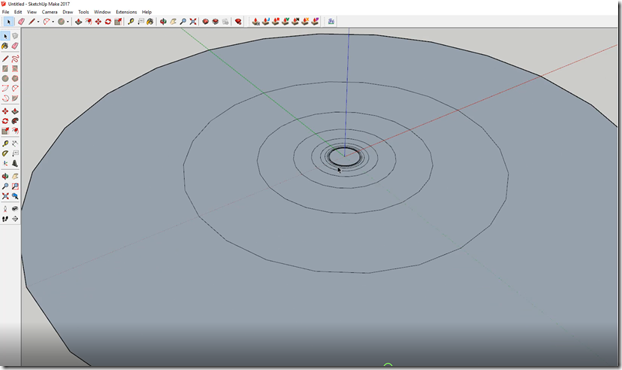The image size is (622, 370).
Task: Select the Make Component tool
Action: pos(15,36)
